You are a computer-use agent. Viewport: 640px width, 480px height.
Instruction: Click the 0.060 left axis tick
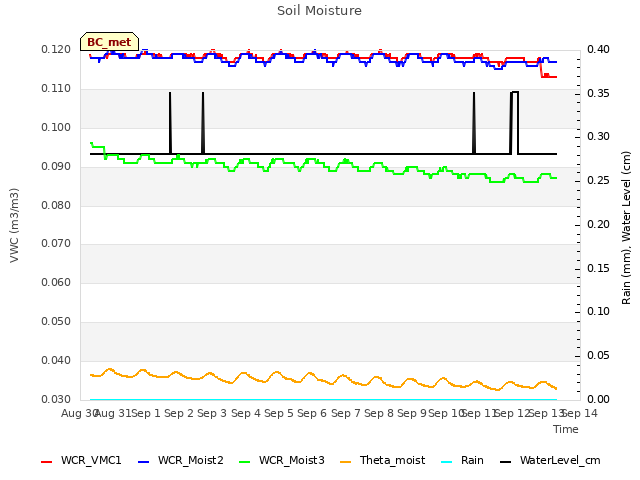[56, 282]
